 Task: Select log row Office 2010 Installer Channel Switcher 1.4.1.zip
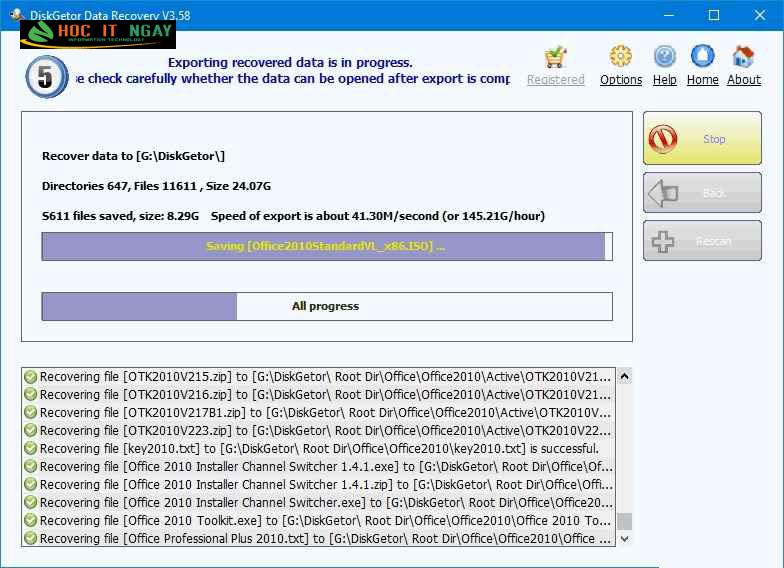319,484
